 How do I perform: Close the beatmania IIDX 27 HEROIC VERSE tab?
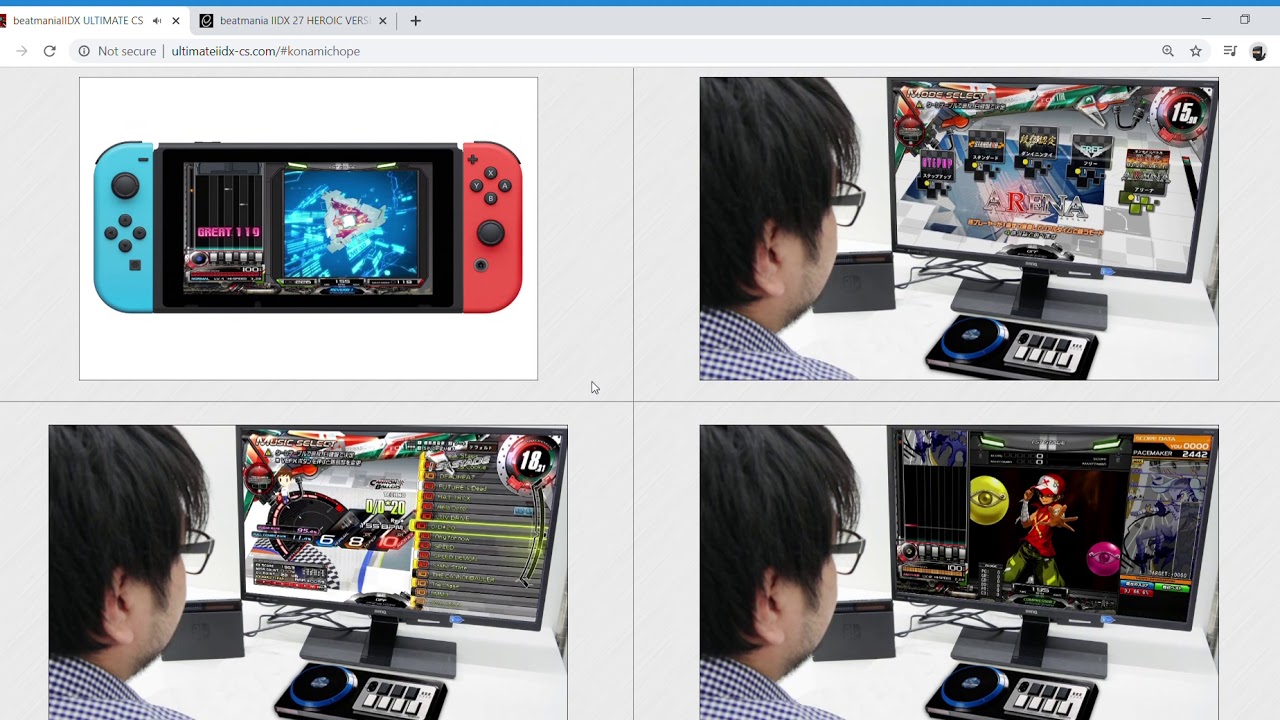383,20
